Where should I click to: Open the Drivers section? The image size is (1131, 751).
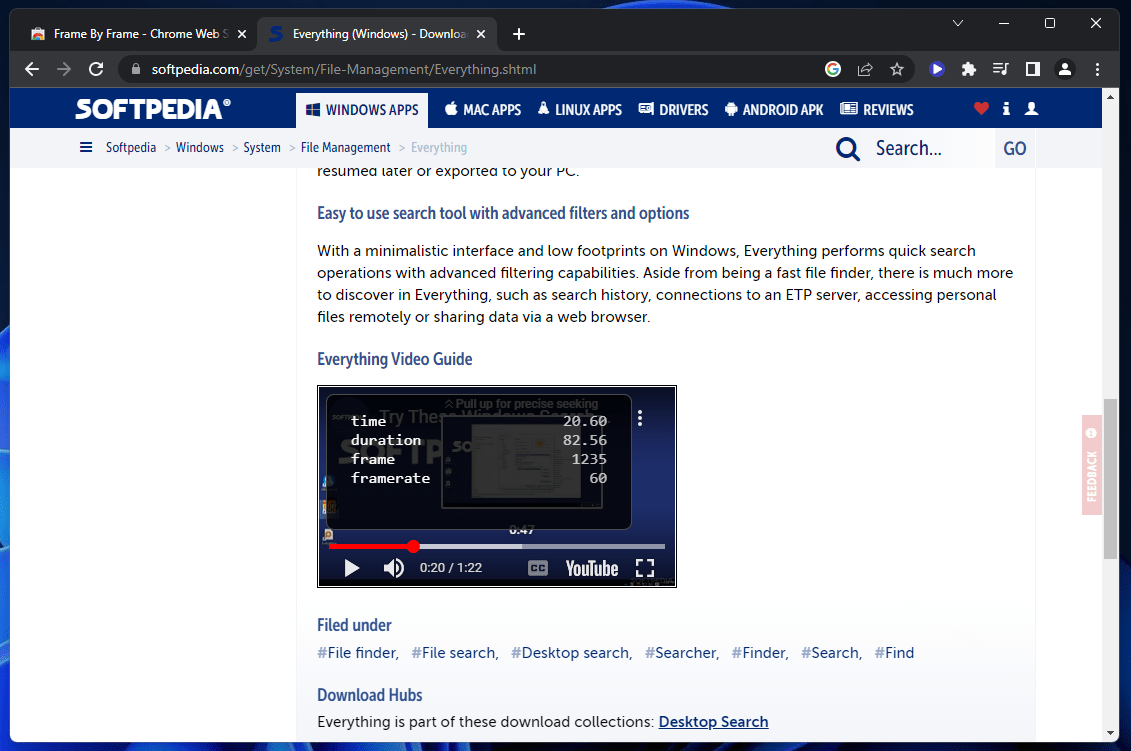point(674,110)
